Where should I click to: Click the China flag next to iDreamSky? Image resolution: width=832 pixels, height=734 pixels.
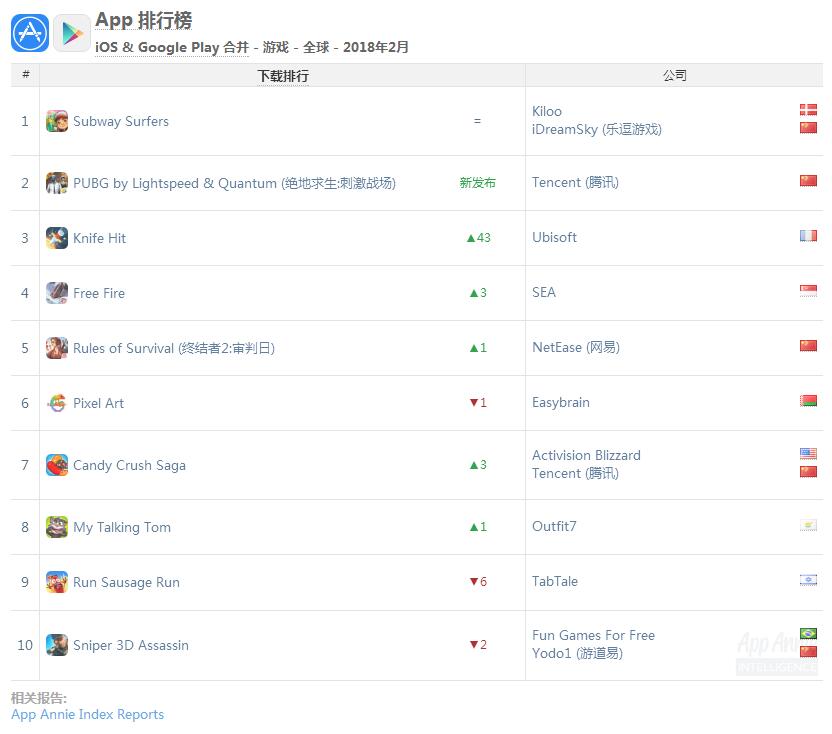pos(808,127)
